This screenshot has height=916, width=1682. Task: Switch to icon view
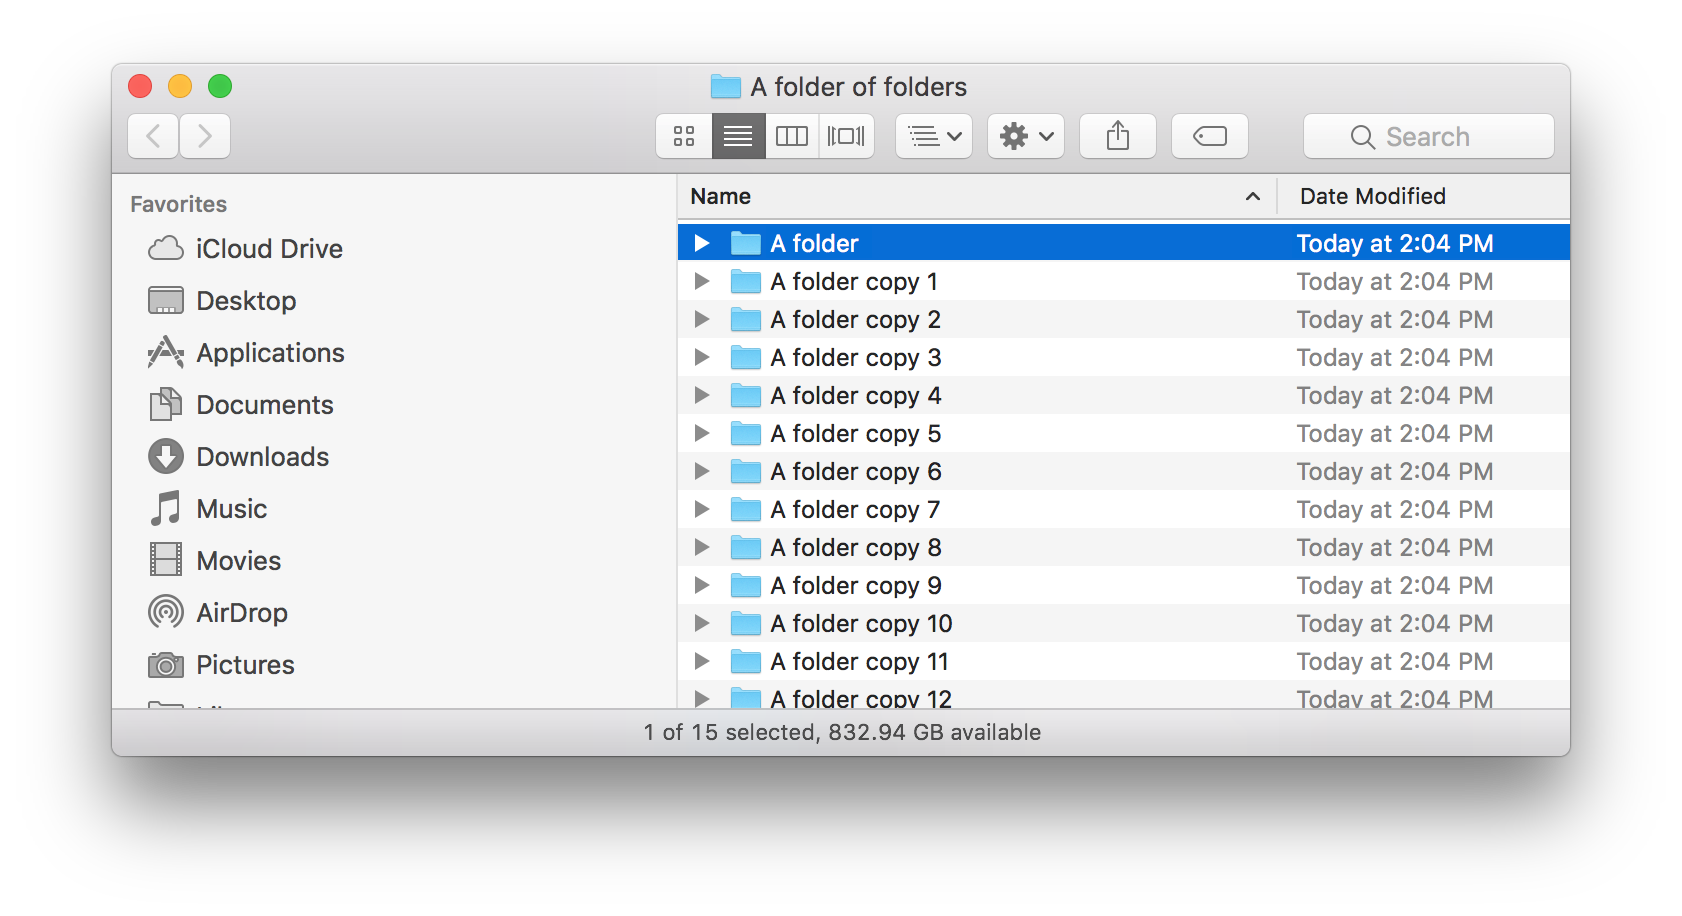point(684,136)
